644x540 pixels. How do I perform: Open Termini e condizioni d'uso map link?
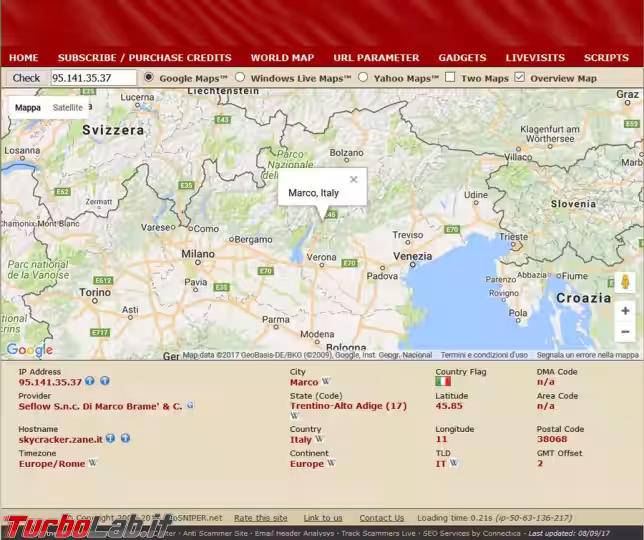tap(484, 355)
